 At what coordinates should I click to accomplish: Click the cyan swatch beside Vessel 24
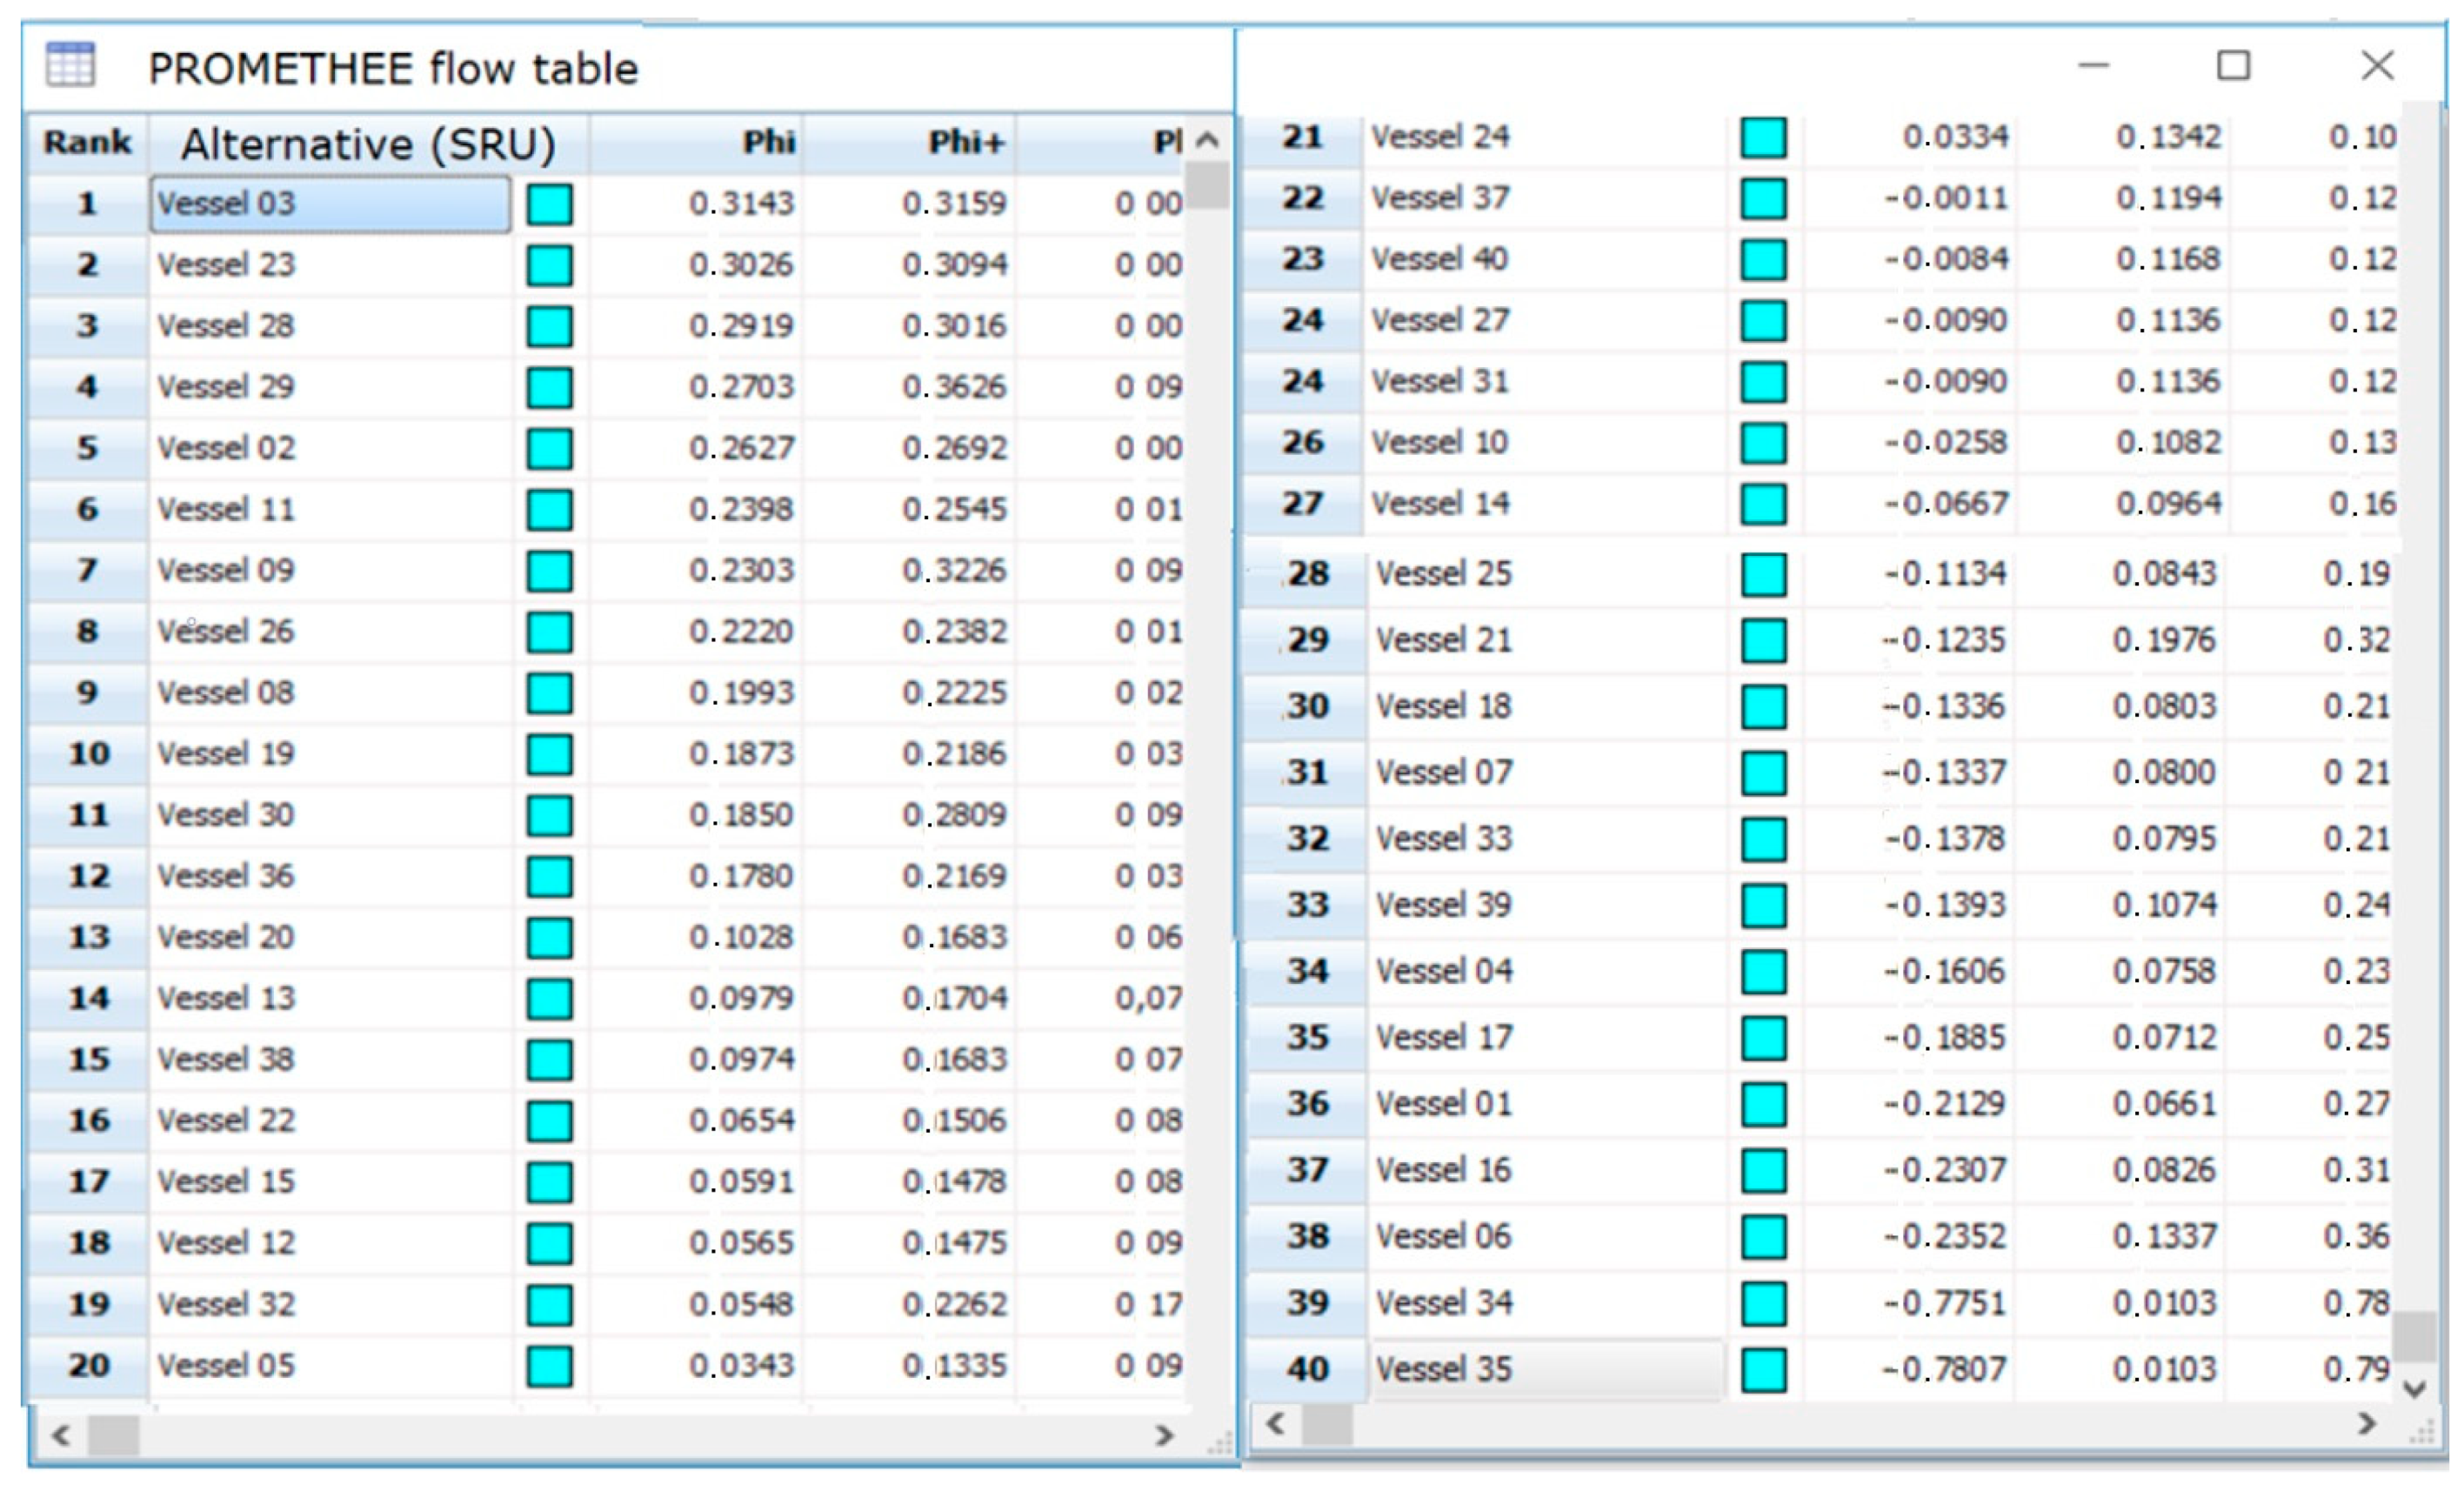tap(1763, 137)
